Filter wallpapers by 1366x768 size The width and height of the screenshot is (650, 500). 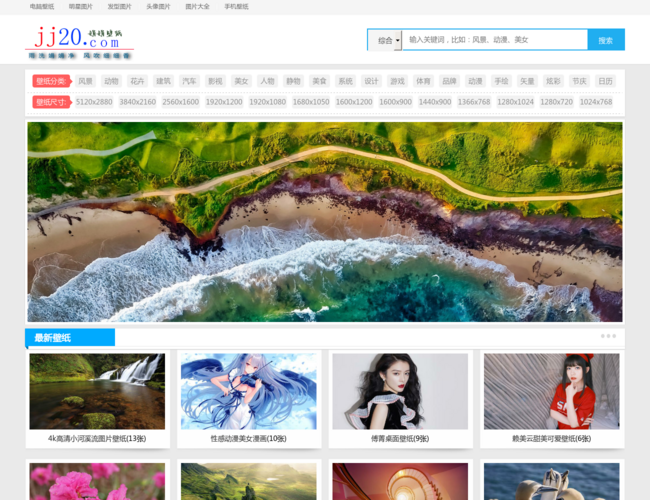[x=474, y=102]
